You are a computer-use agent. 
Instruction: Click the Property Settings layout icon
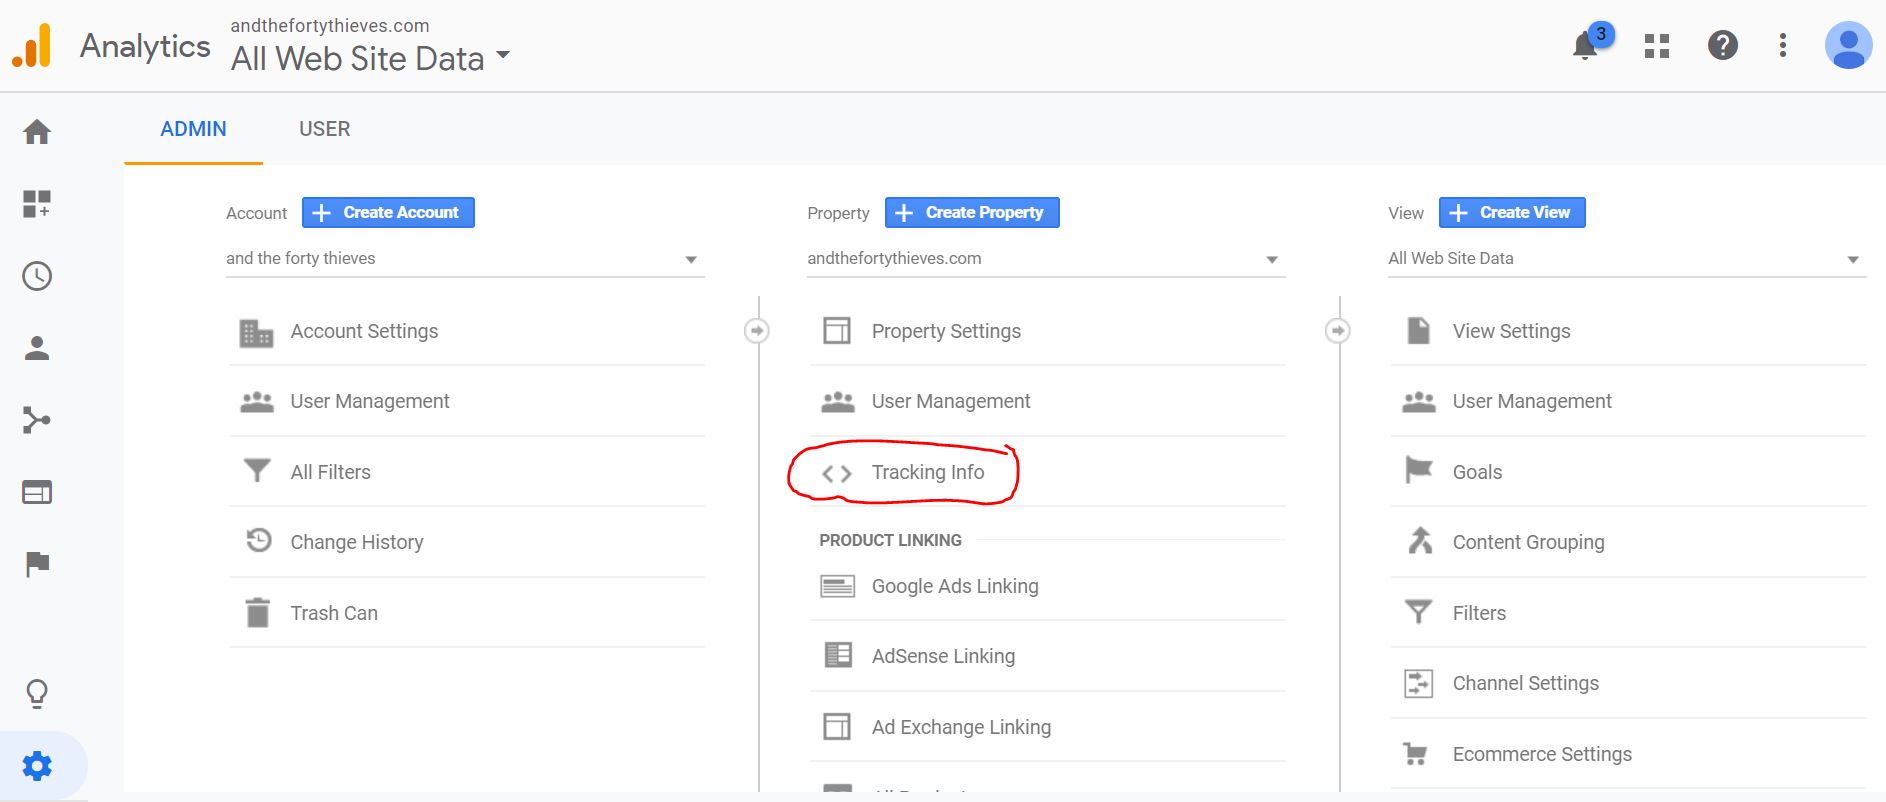tap(837, 331)
